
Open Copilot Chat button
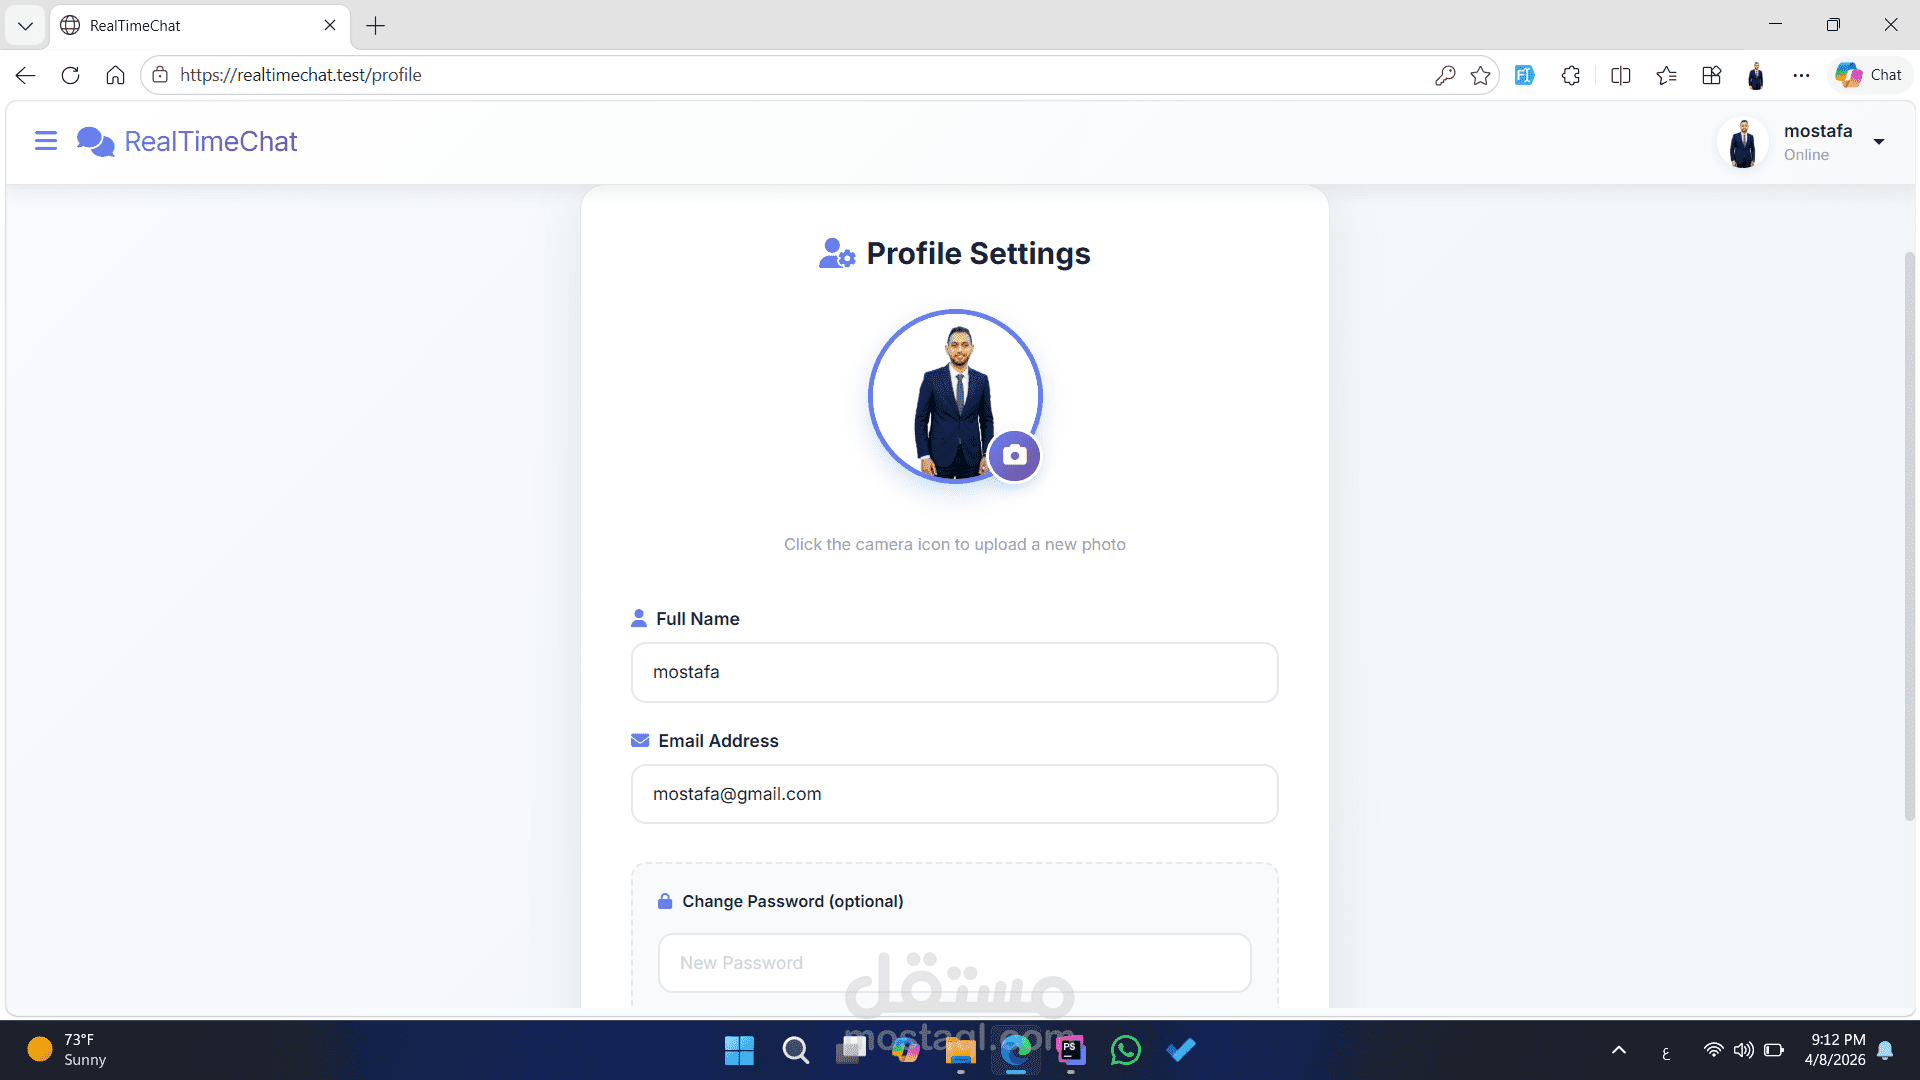click(1869, 75)
